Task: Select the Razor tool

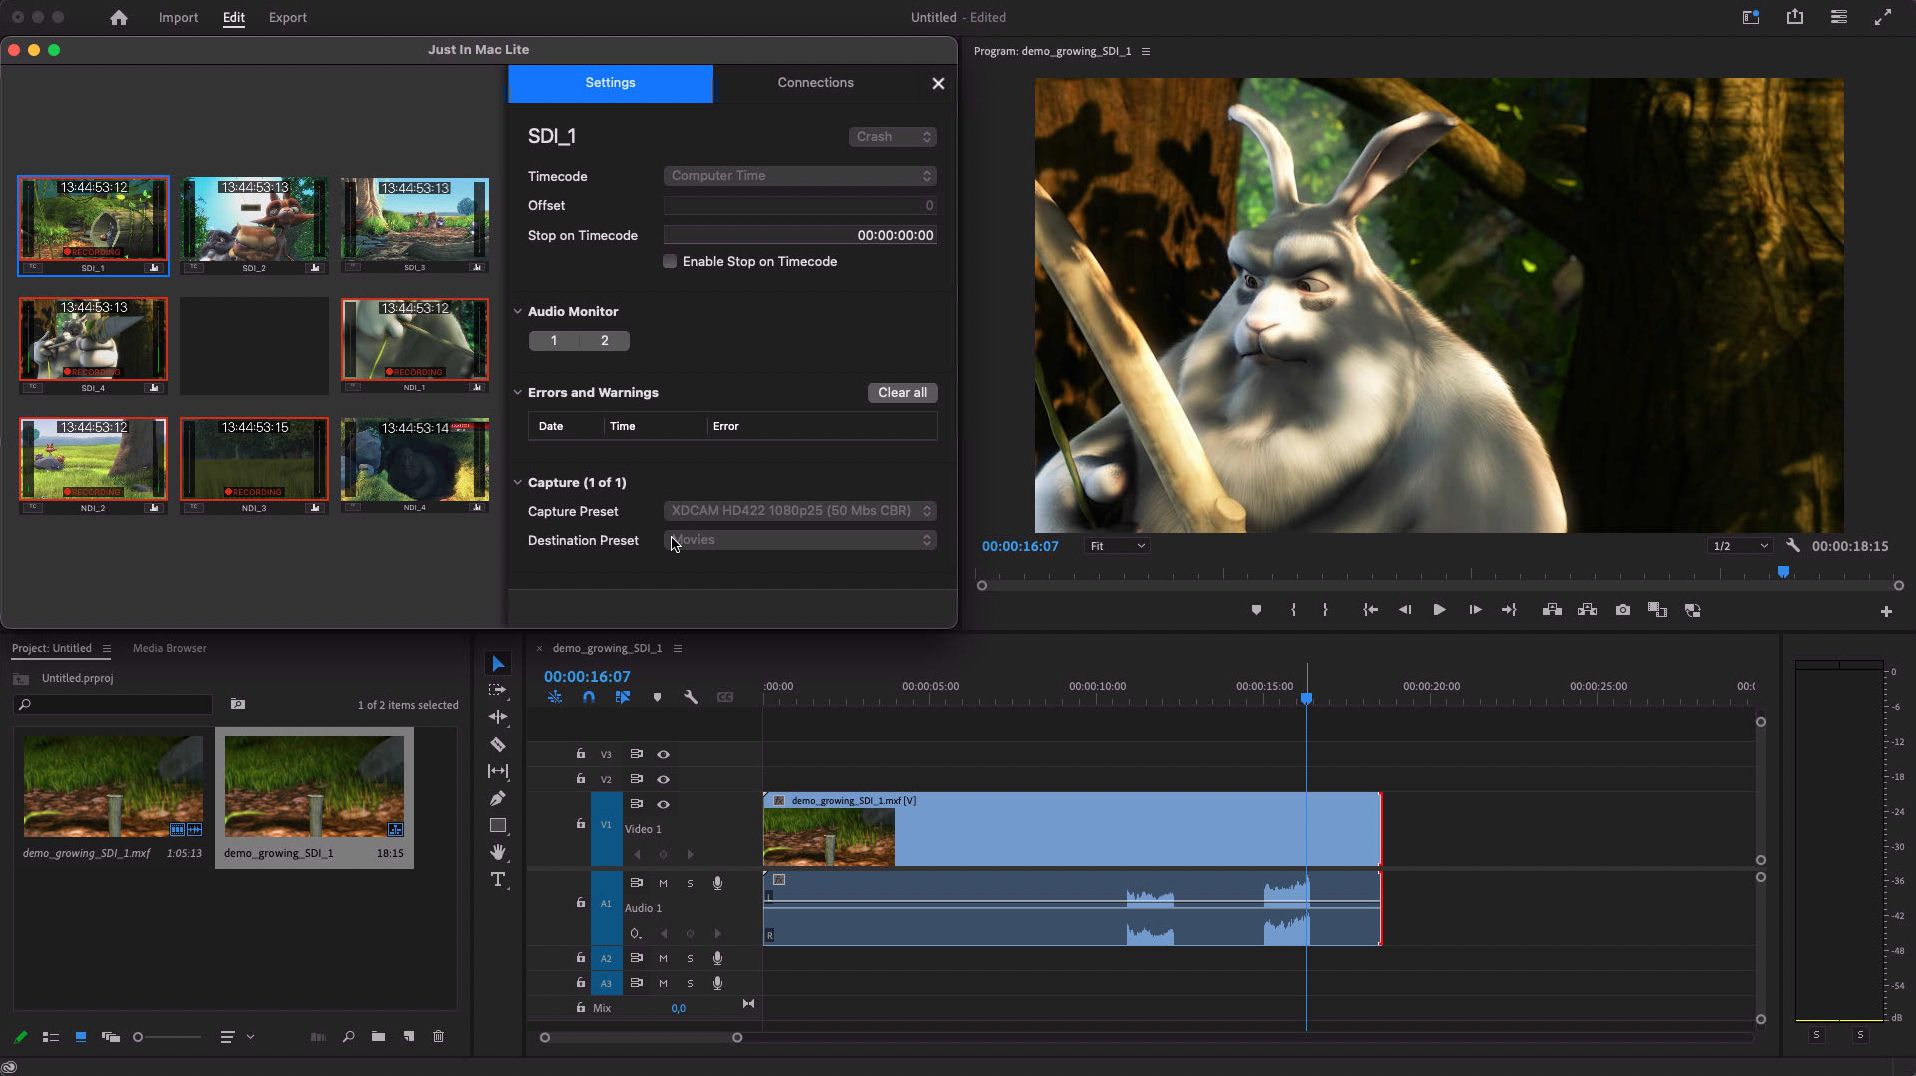Action: [498, 745]
